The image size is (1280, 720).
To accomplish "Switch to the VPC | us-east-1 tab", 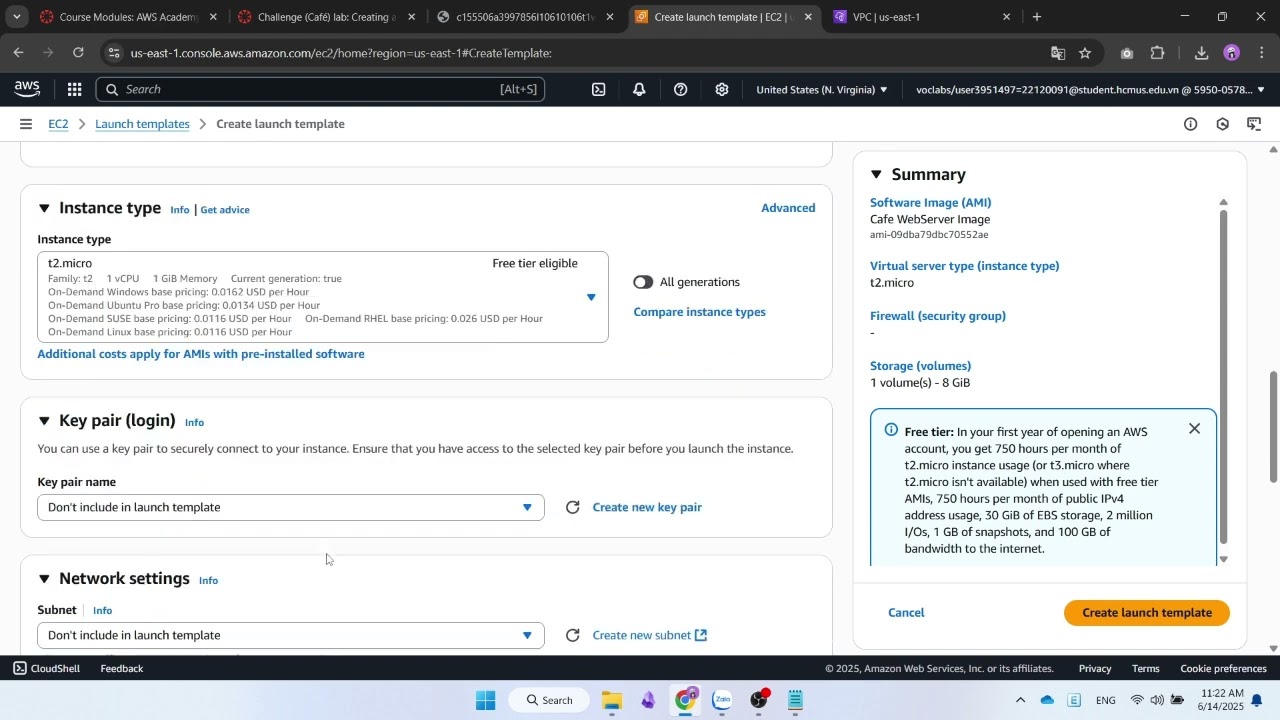I will click(x=922, y=17).
